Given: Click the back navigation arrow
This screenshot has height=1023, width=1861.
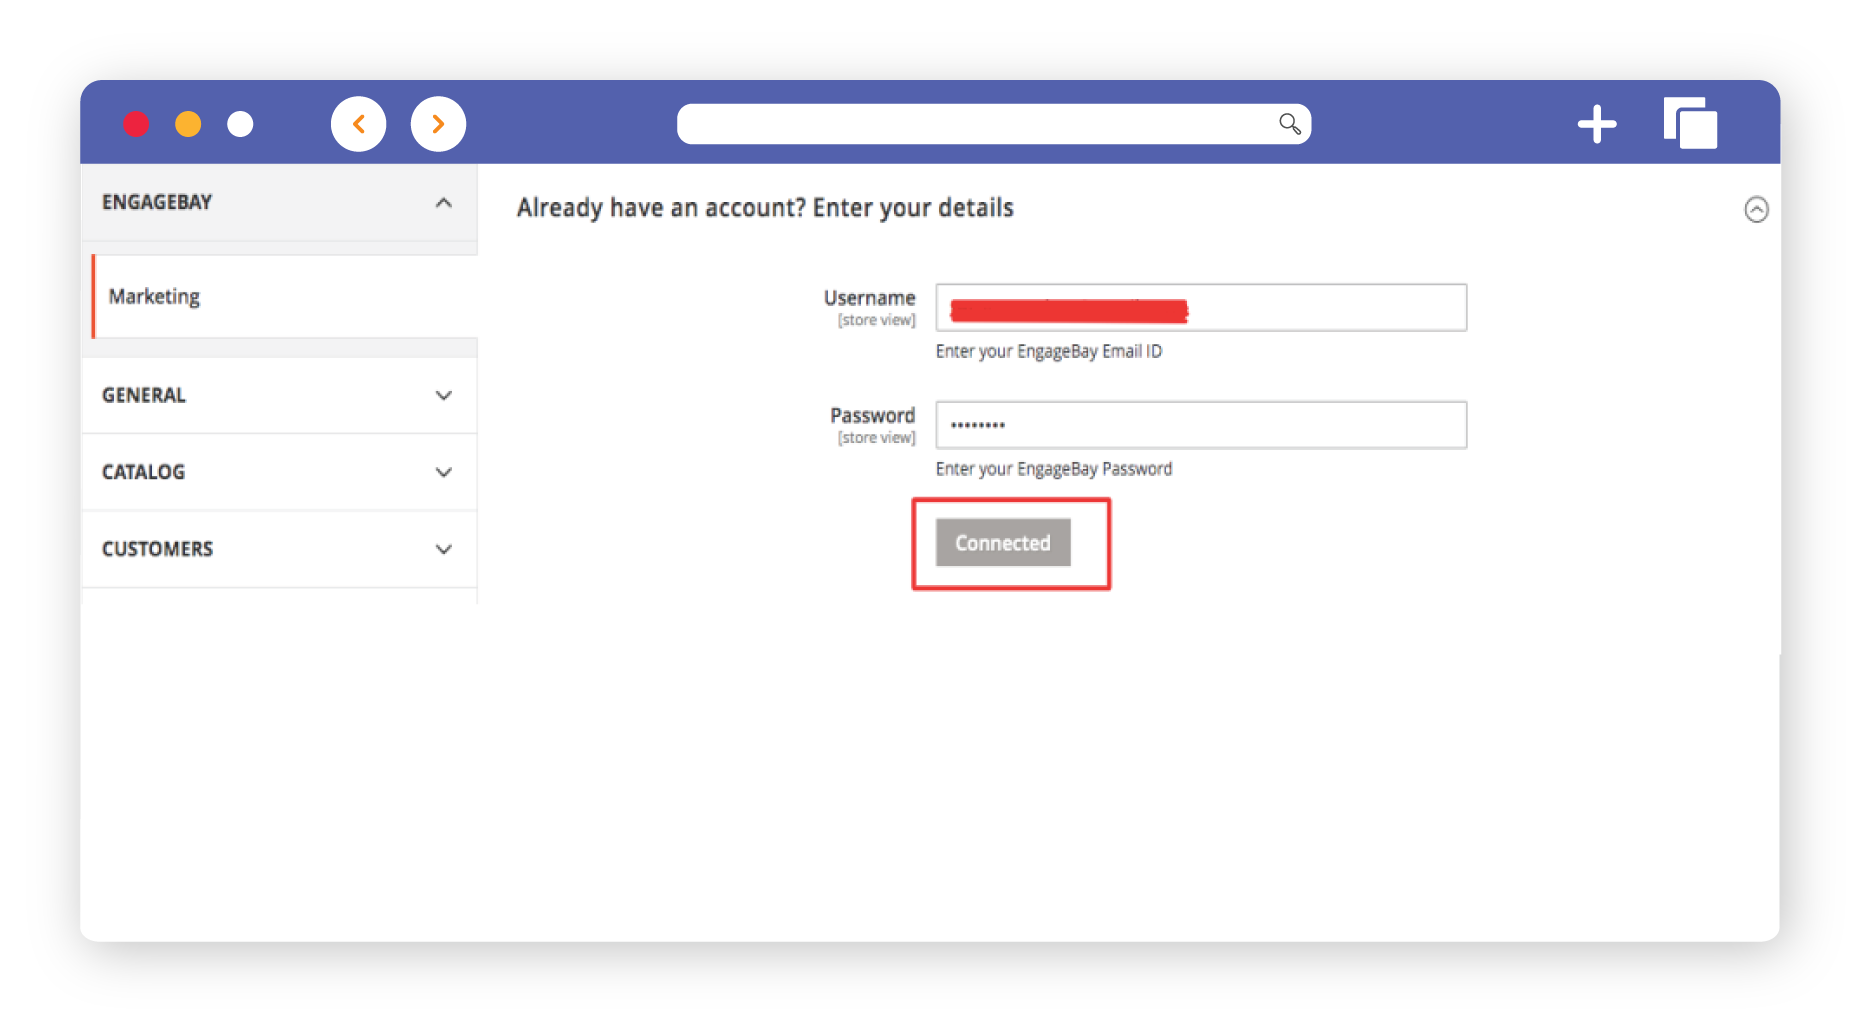Looking at the screenshot, I should pyautogui.click(x=358, y=124).
